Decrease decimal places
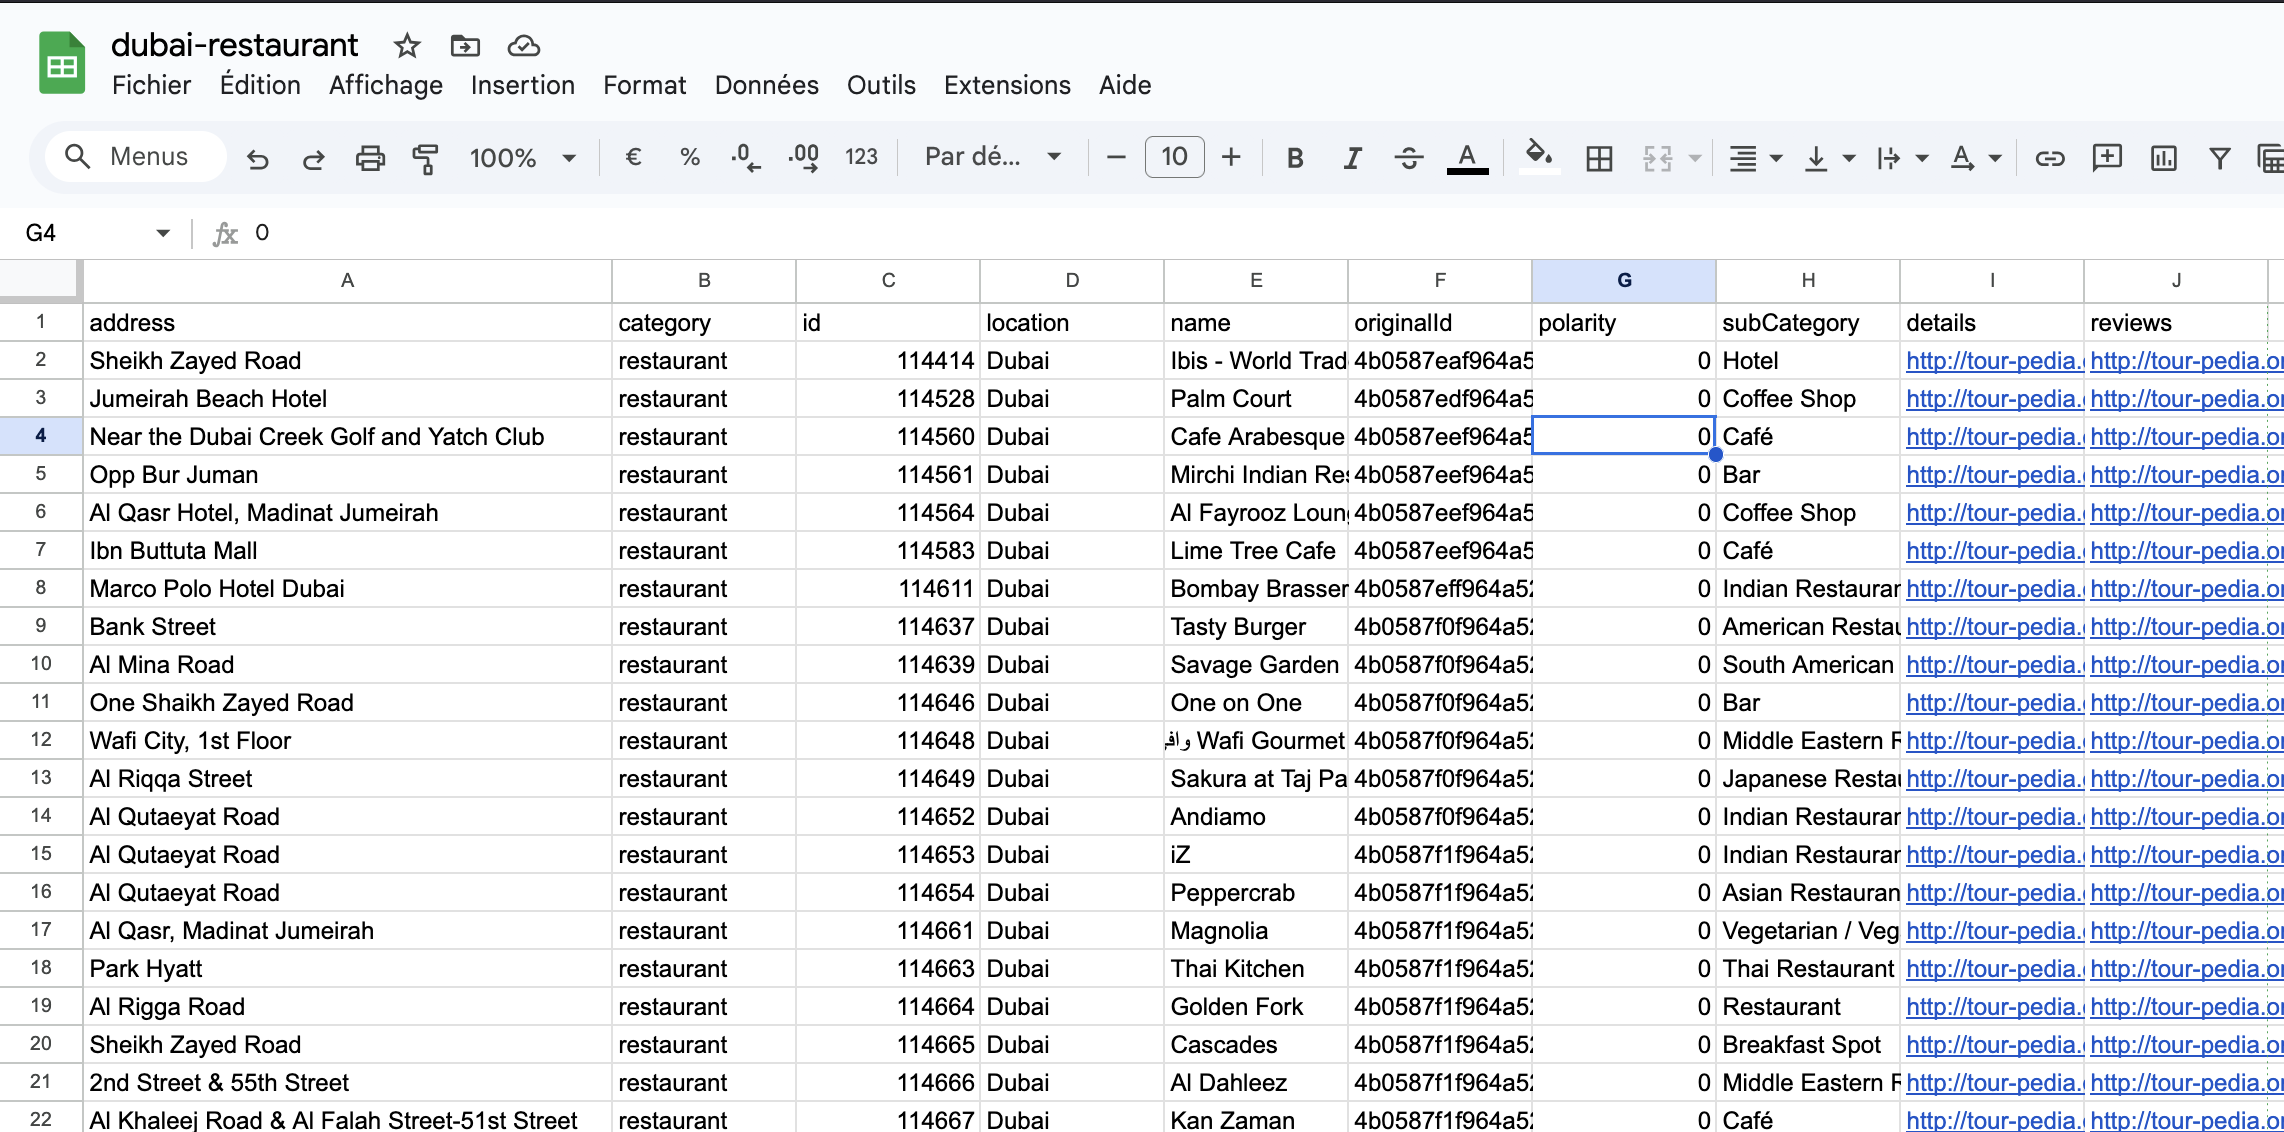The width and height of the screenshot is (2284, 1132). (745, 157)
